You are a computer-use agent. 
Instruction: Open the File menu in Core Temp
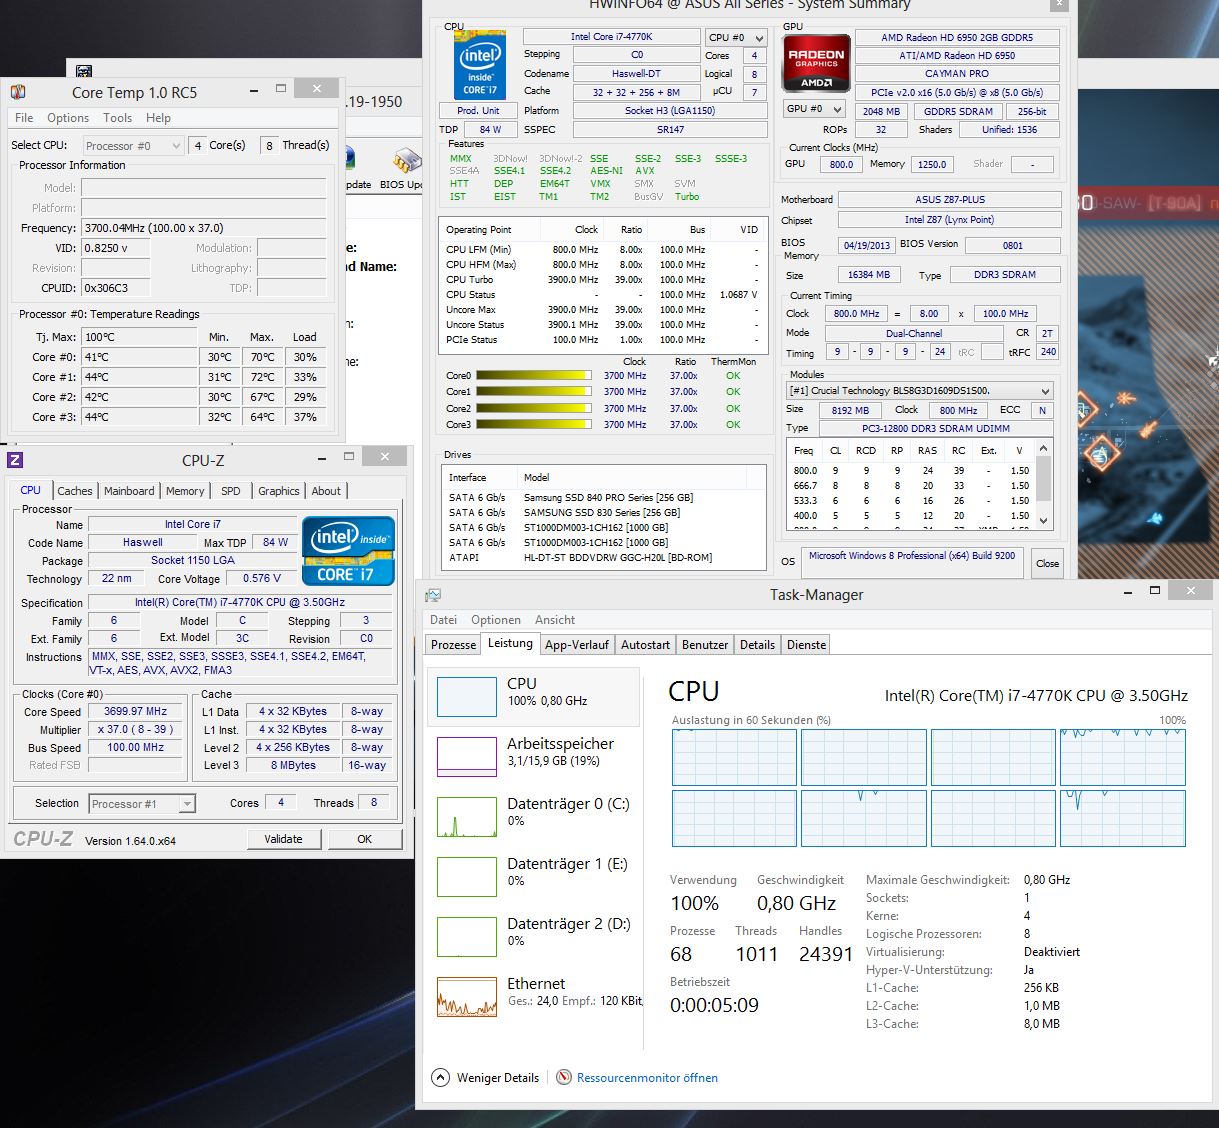point(24,118)
